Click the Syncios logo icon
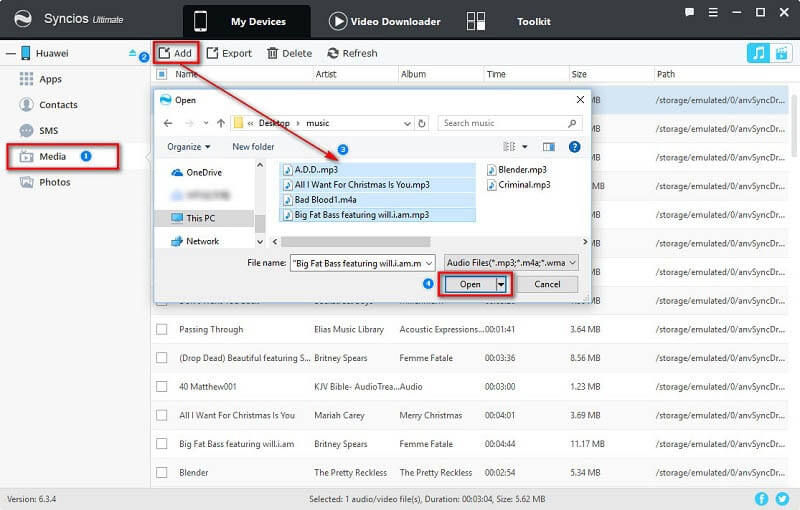 click(x=22, y=19)
